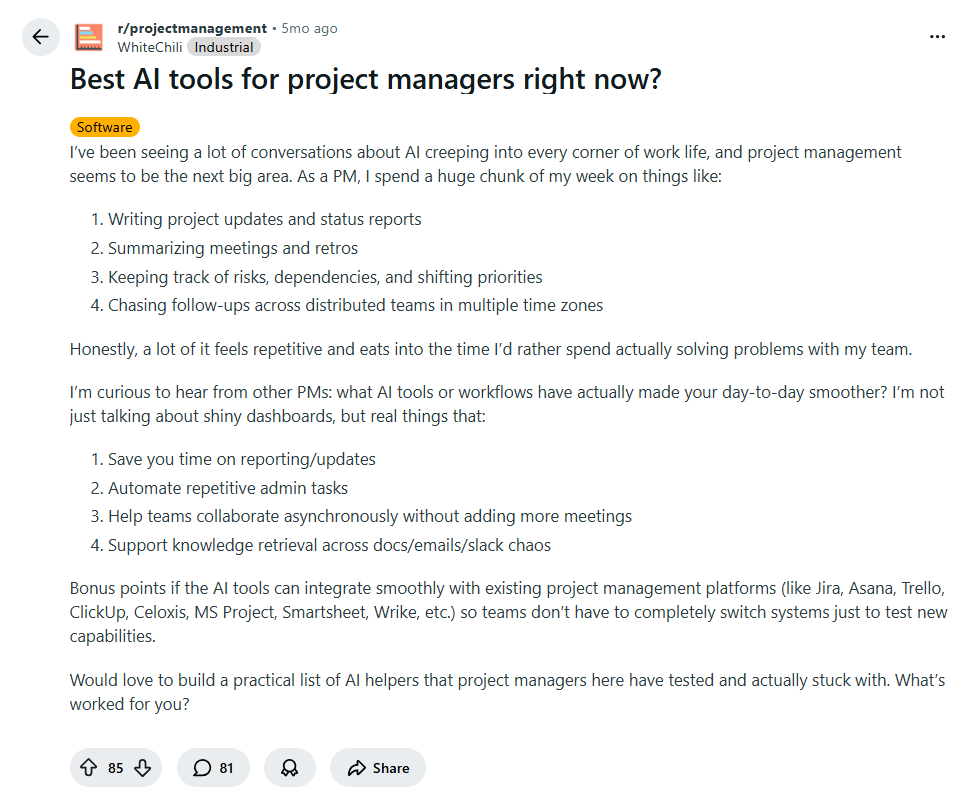The height and width of the screenshot is (806, 969).
Task: Open the r/projectmanagement community link
Action: pos(192,28)
